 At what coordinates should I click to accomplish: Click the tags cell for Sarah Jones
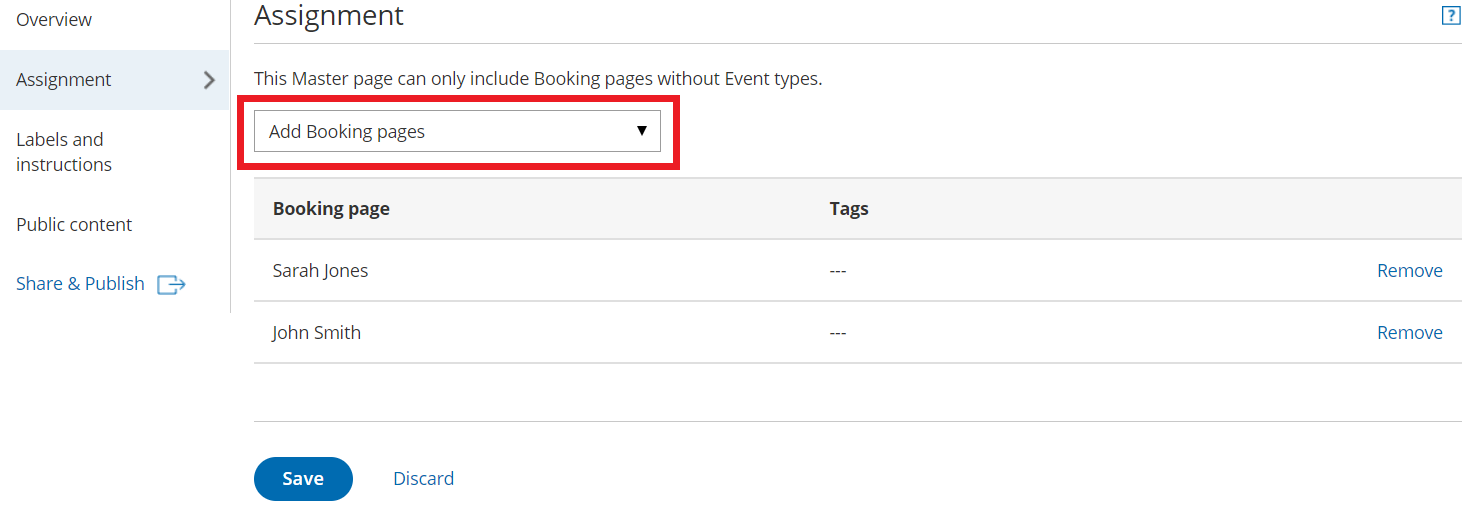(838, 271)
